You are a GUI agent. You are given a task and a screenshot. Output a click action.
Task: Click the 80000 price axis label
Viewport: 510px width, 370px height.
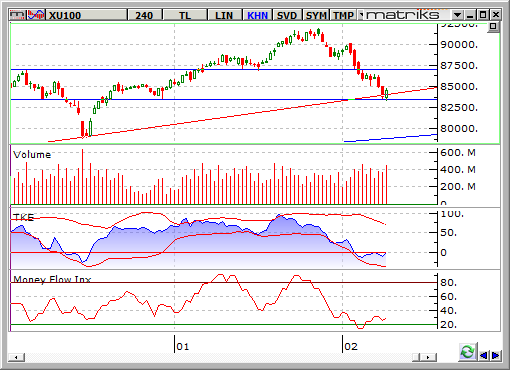(x=459, y=129)
